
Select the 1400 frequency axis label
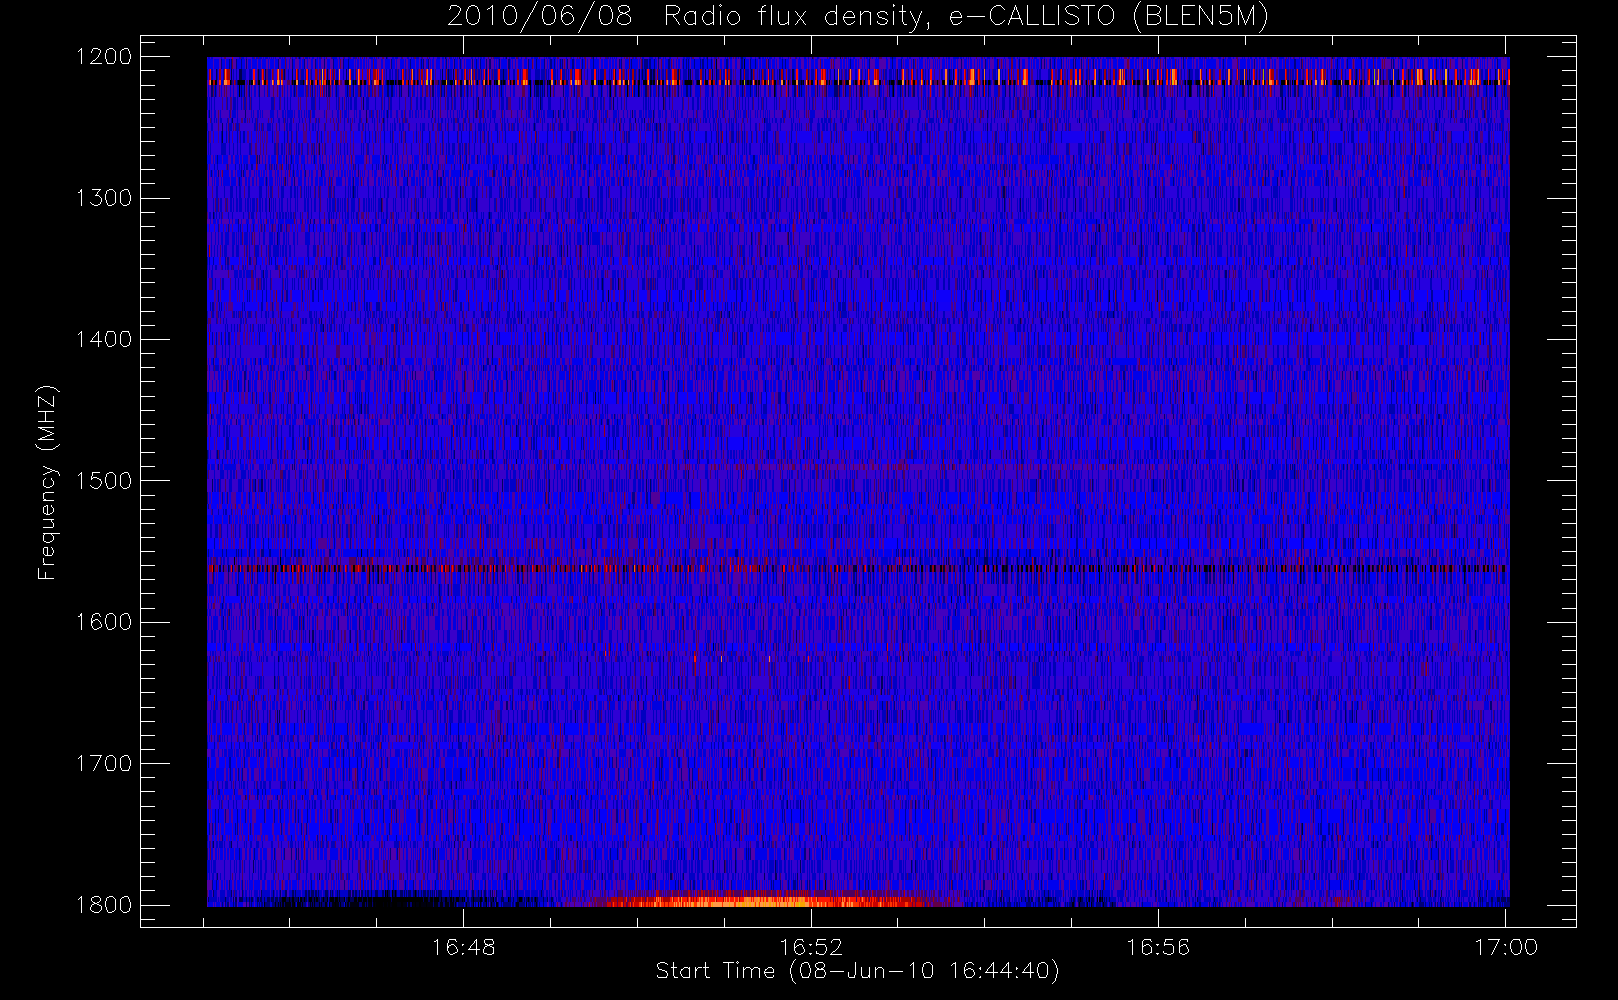tap(104, 340)
